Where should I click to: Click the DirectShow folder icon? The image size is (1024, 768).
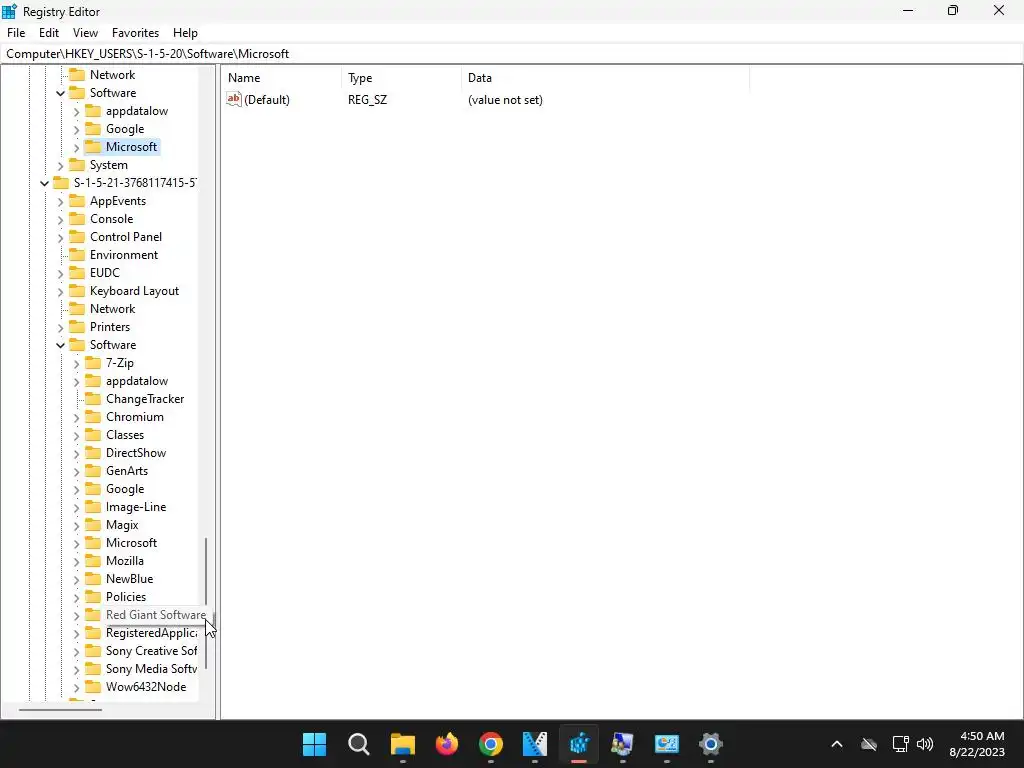pyautogui.click(x=93, y=453)
